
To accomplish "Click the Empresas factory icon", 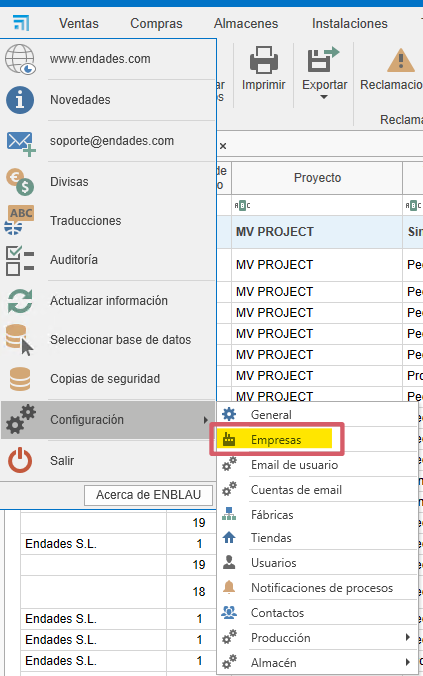I will tap(229, 439).
